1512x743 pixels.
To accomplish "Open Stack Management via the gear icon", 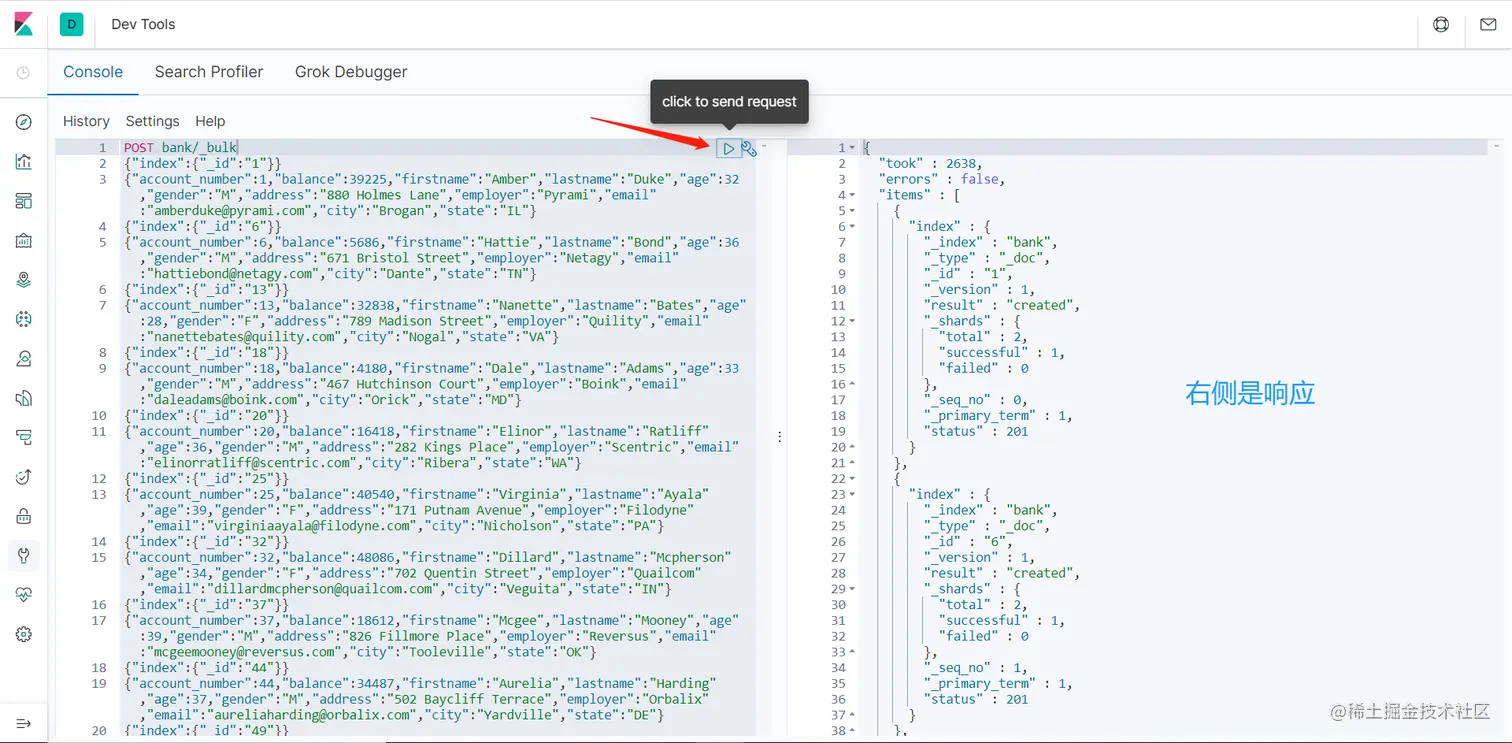I will point(24,633).
